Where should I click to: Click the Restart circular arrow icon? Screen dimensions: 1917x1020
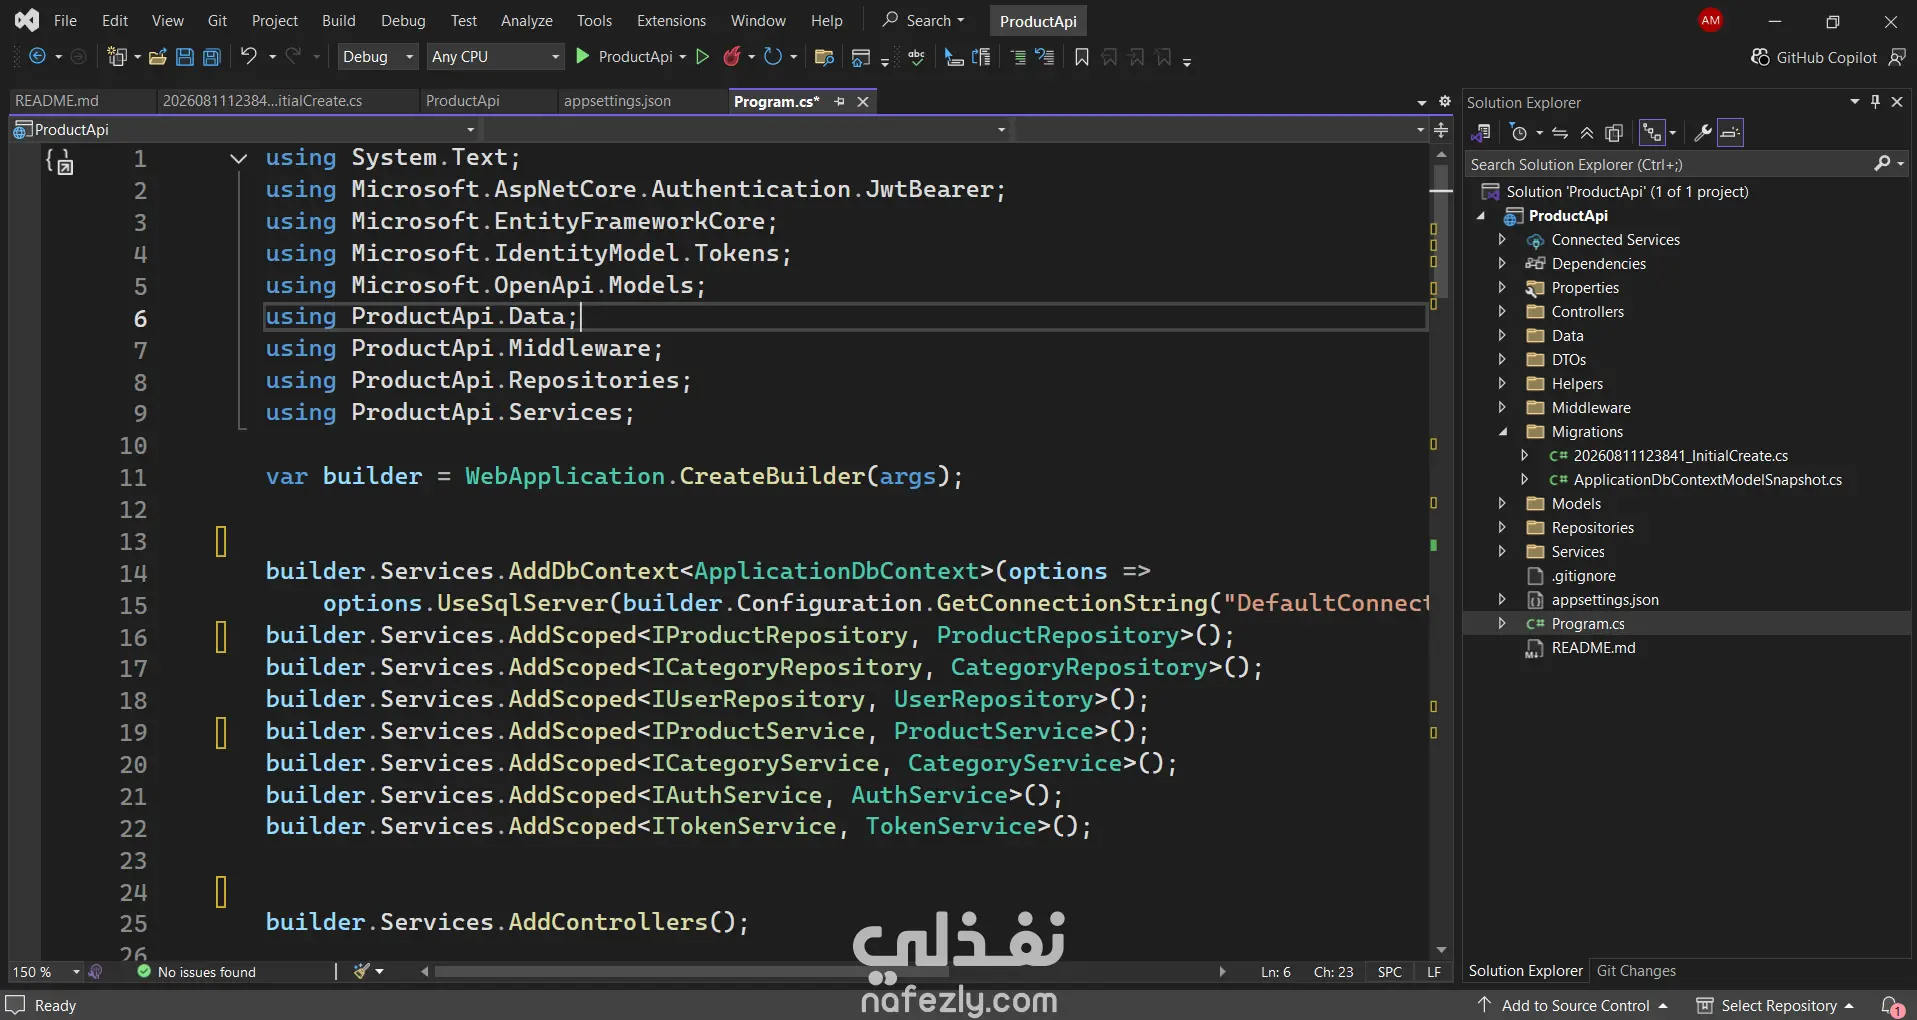pyautogui.click(x=773, y=57)
